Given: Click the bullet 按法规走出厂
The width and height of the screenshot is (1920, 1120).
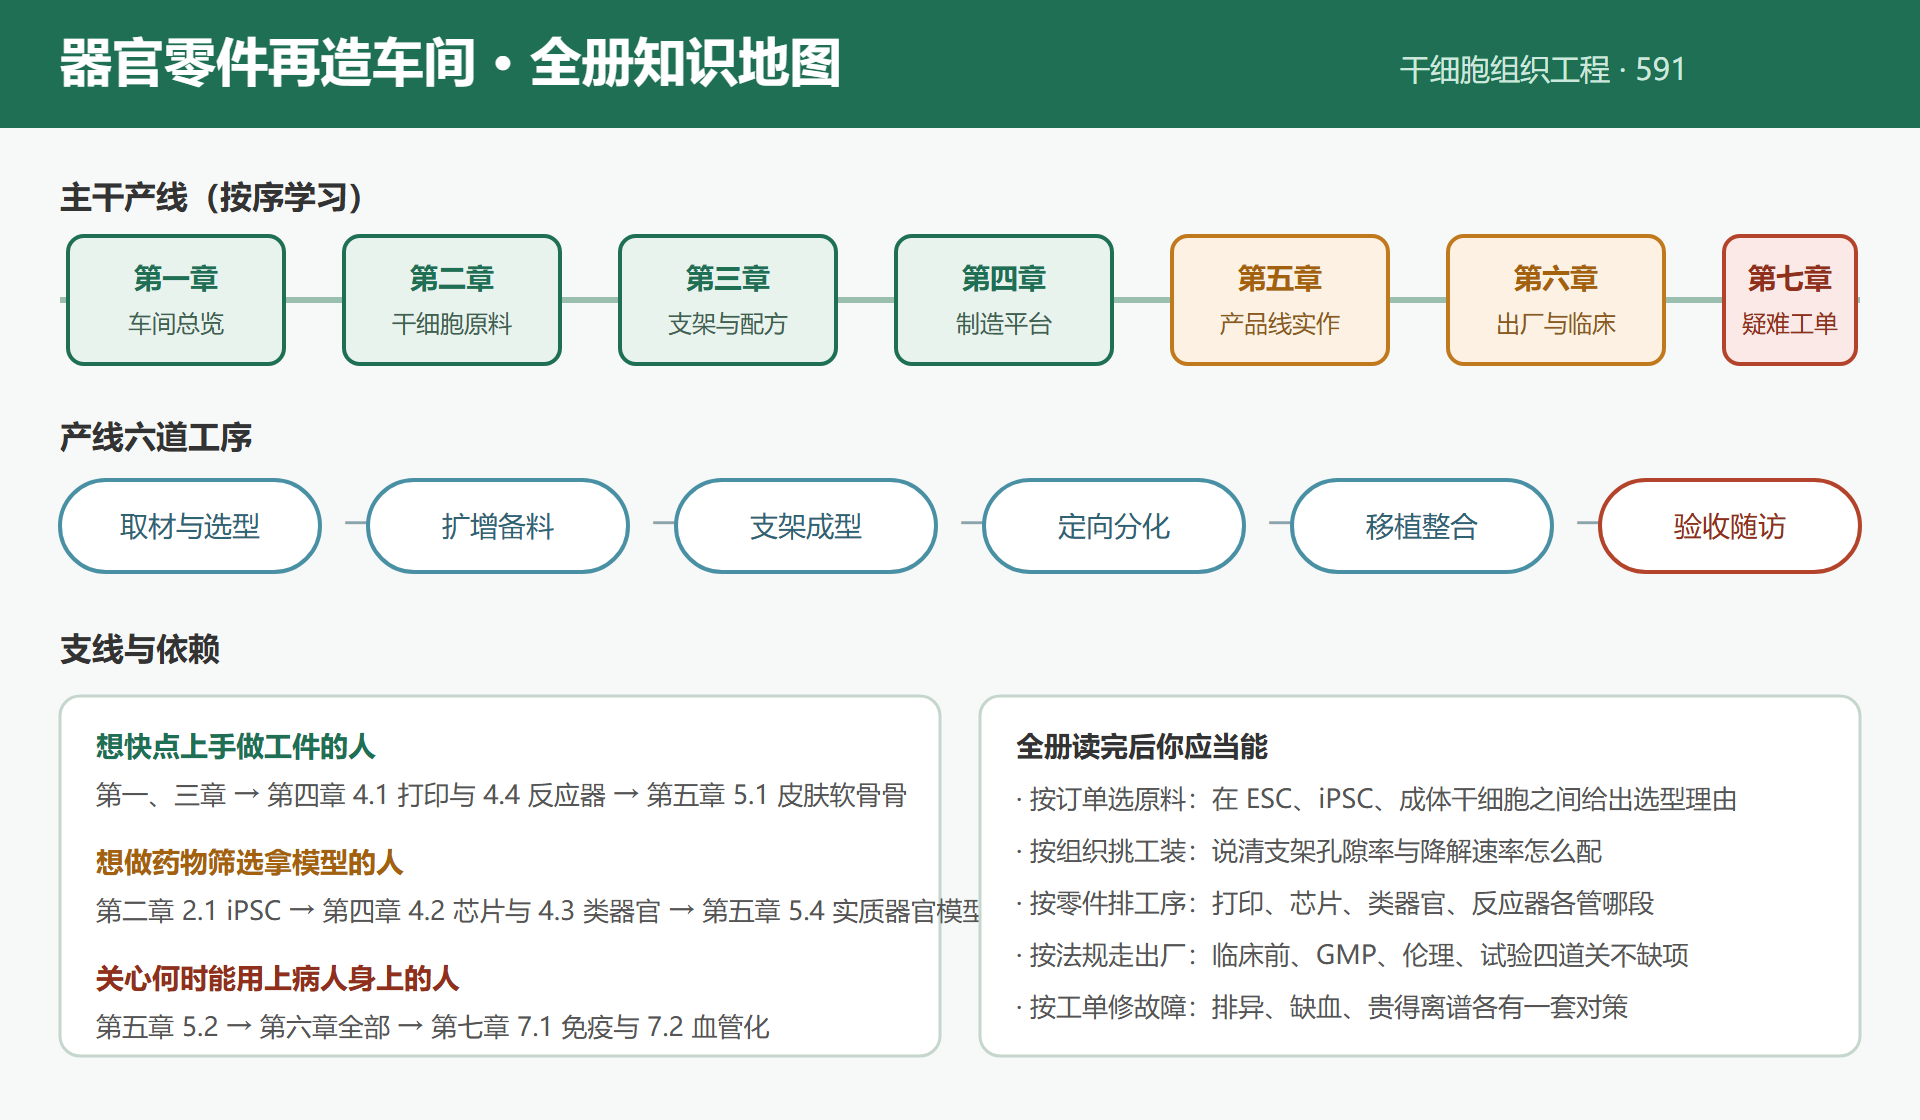Looking at the screenshot, I should click(1352, 955).
